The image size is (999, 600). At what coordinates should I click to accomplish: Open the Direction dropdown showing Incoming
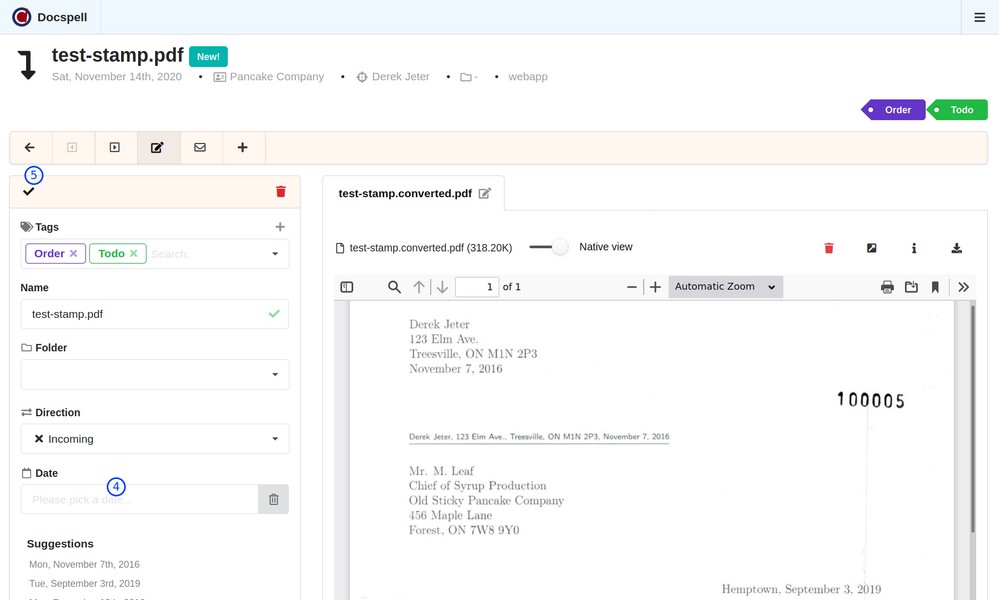coord(155,439)
